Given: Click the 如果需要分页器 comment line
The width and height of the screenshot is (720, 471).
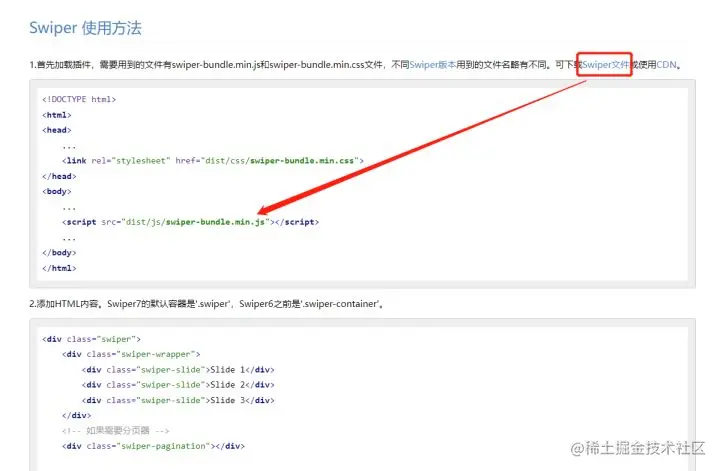Looking at the screenshot, I should click(116, 431).
